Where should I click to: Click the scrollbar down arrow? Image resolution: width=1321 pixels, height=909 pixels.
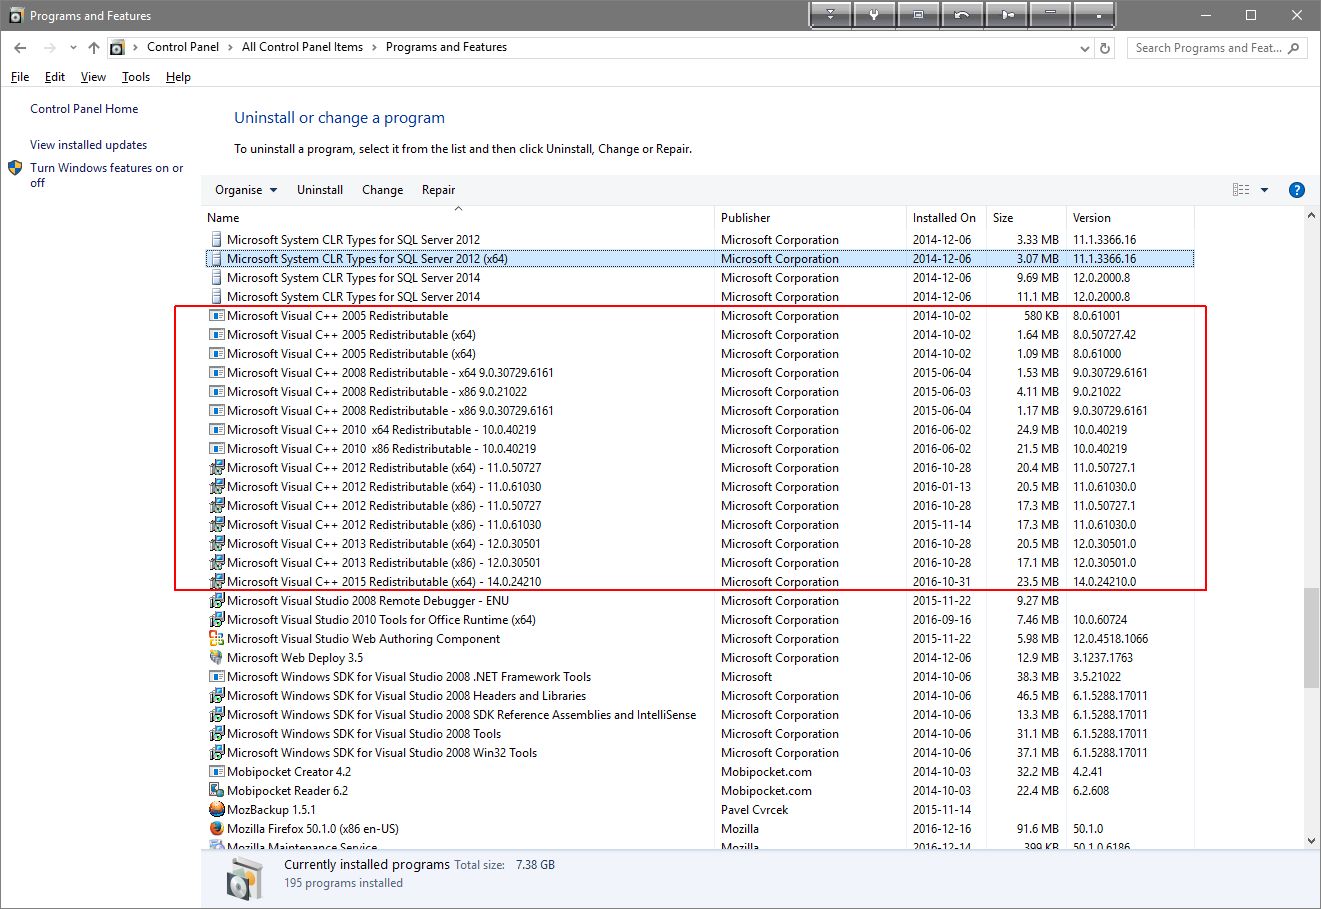tap(1311, 841)
